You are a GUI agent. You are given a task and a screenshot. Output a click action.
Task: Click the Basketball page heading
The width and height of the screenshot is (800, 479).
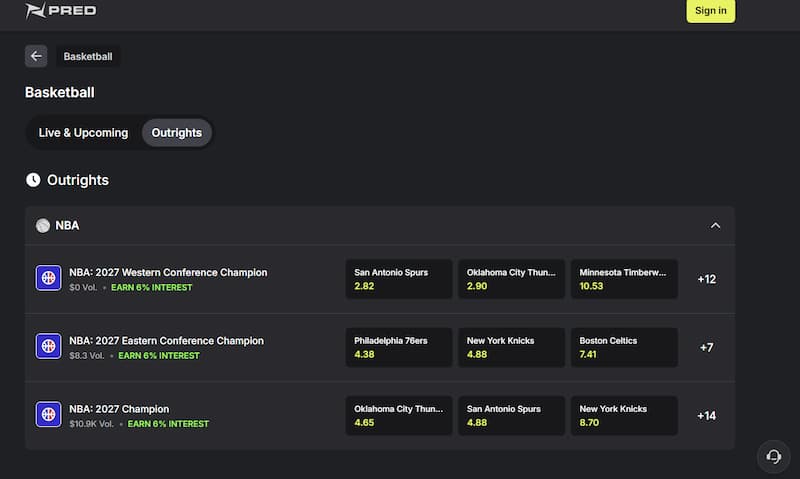tap(60, 92)
